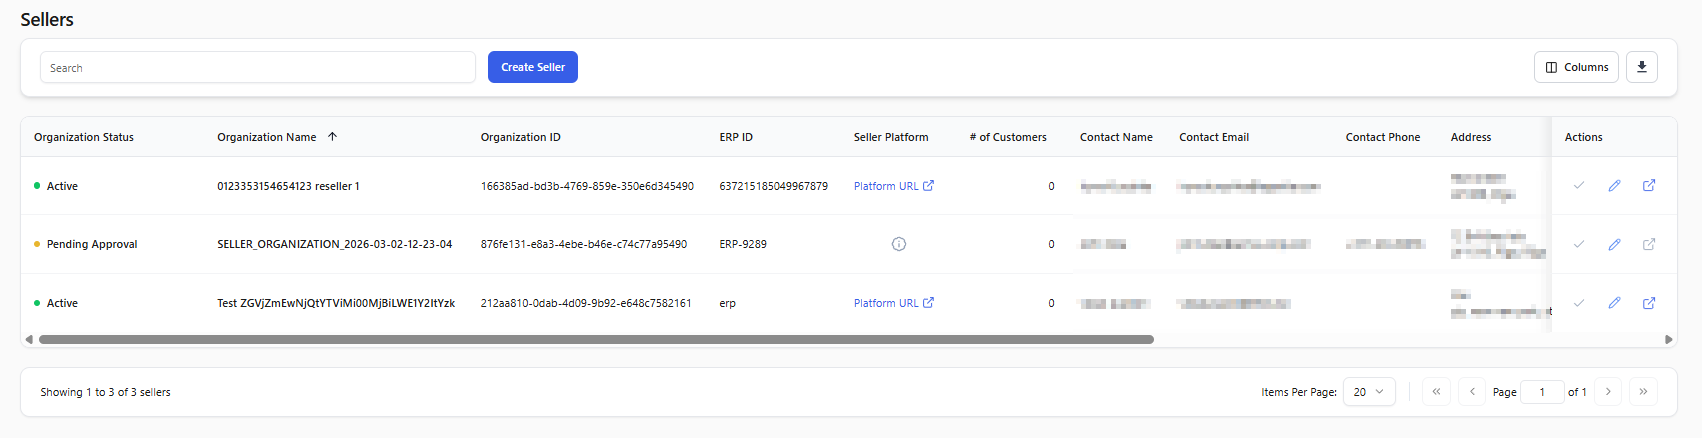Screen dimensions: 1702x438
Task: Go to next page chevron button
Action: coord(1608,392)
